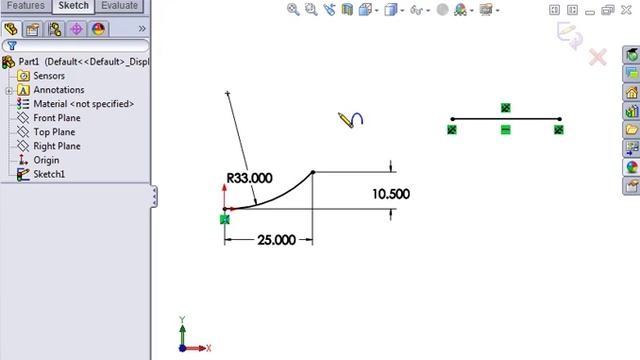Image resolution: width=640 pixels, height=360 pixels.
Task: Click the Zoom to Fit magnifier icon
Action: [293, 9]
